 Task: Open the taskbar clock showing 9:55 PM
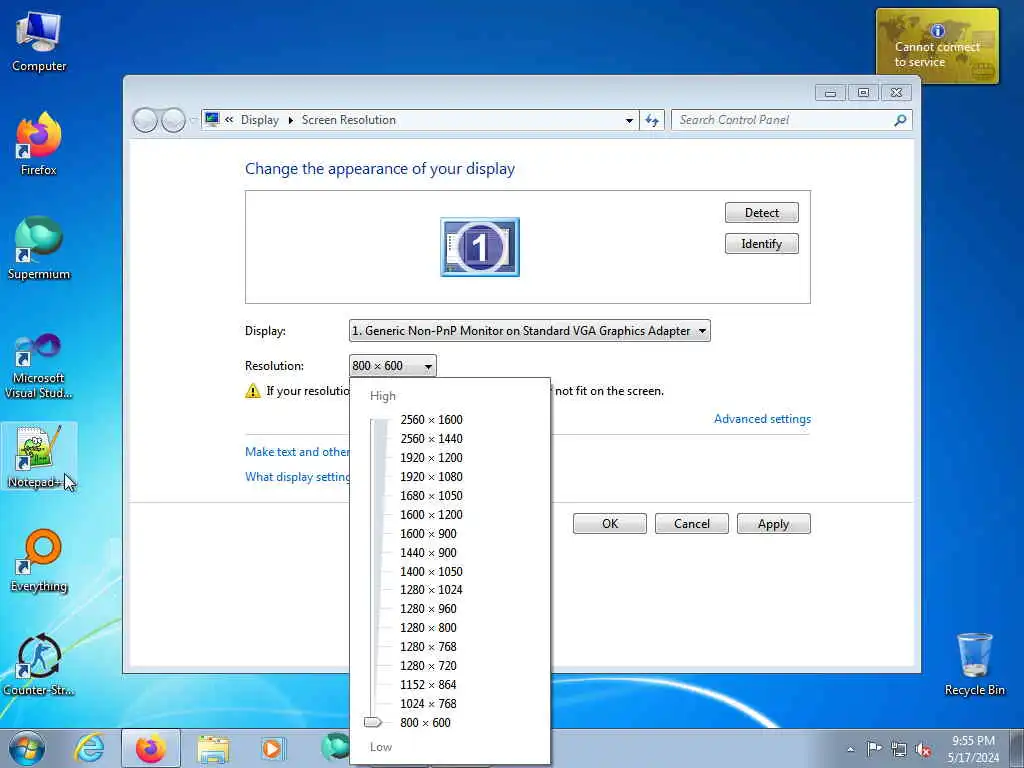point(973,749)
